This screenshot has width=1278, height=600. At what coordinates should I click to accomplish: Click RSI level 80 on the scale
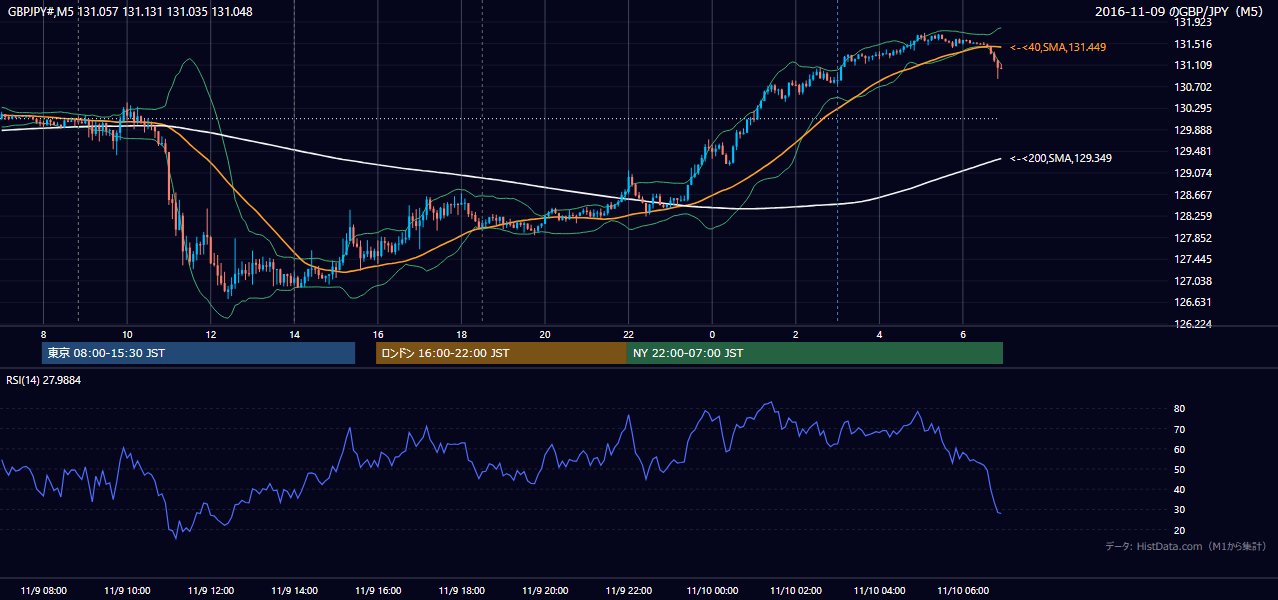click(1180, 409)
